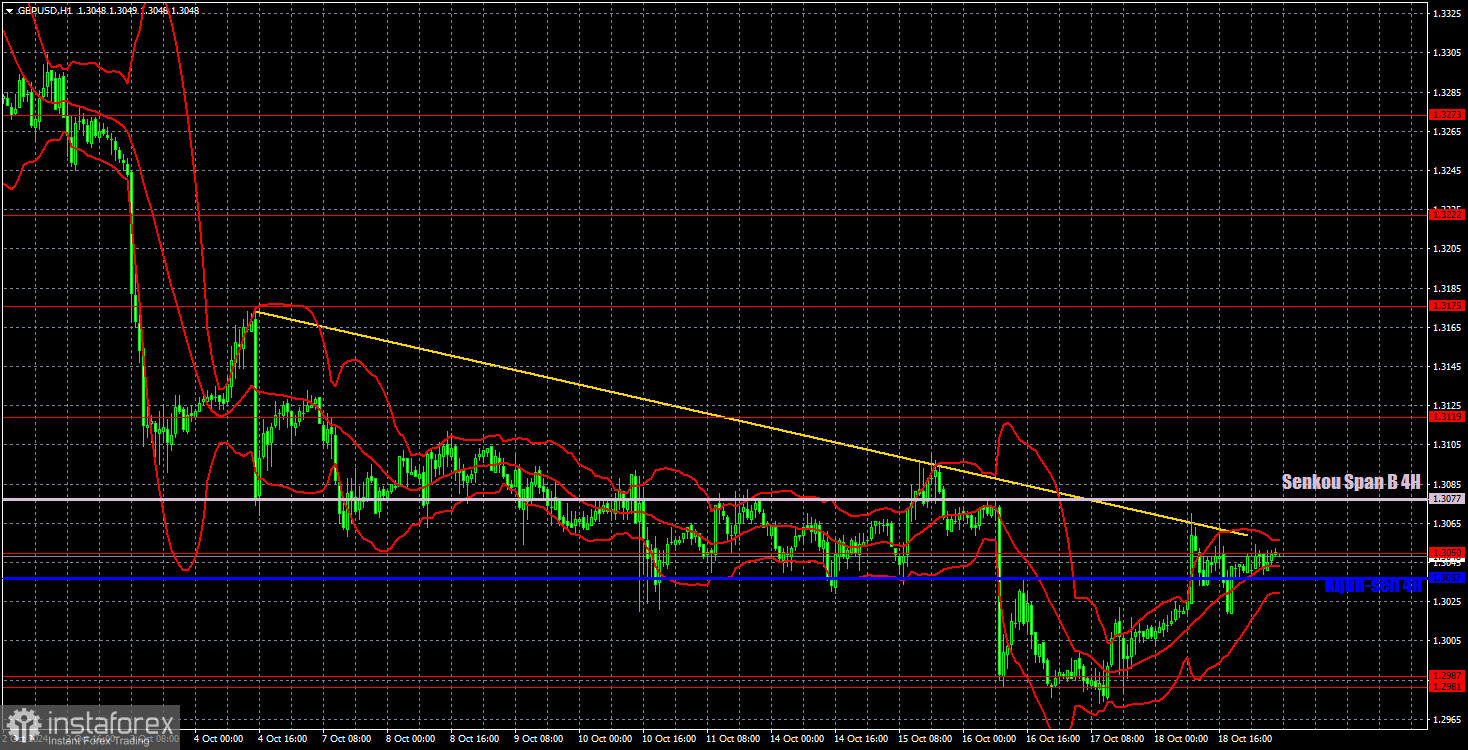
Task: Click the 1.2965 price scale value
Action: point(1448,719)
